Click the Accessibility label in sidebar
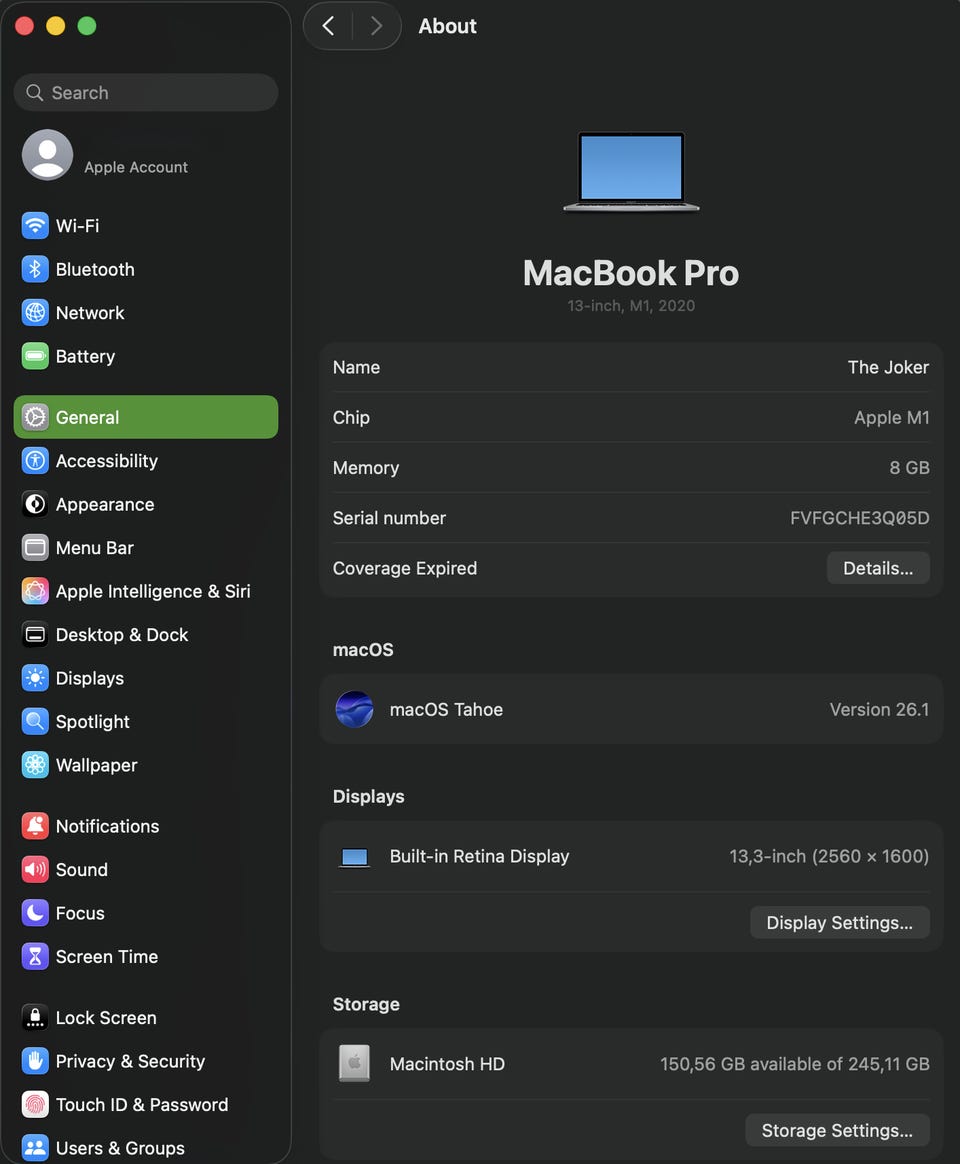The image size is (960, 1164). (107, 461)
